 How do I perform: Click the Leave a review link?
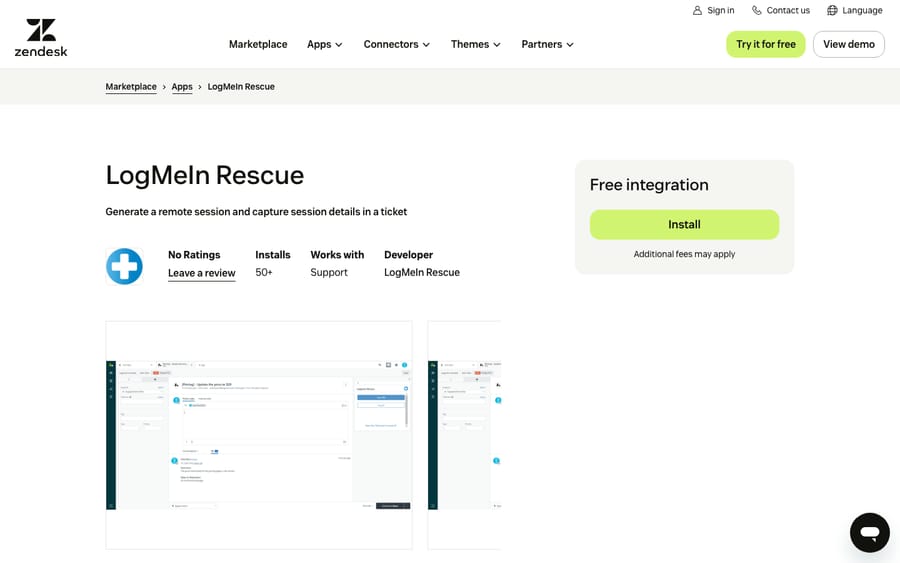coord(201,273)
